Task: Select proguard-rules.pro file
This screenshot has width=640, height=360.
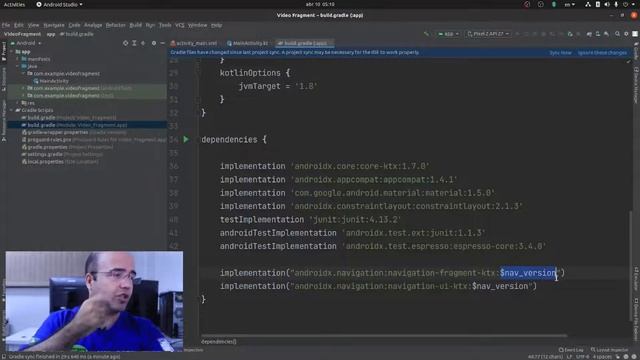Action: 94,140
